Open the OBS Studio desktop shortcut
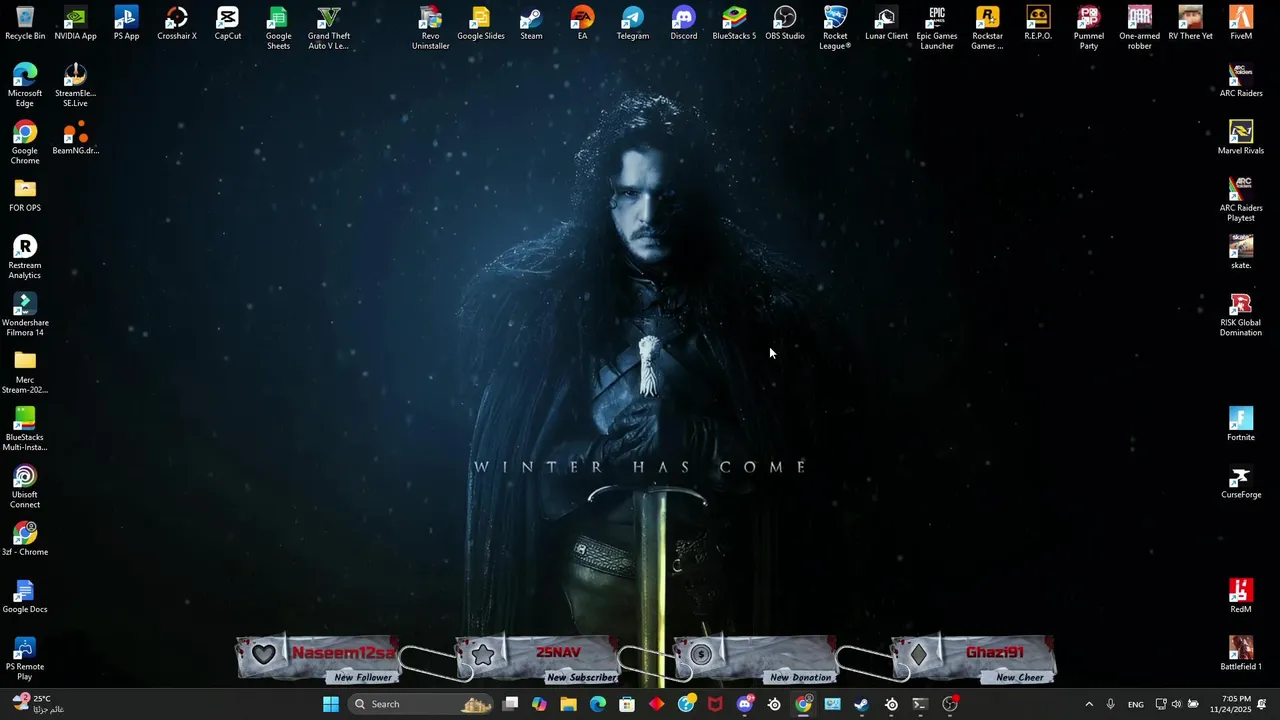Image resolution: width=1280 pixels, height=720 pixels. (785, 24)
